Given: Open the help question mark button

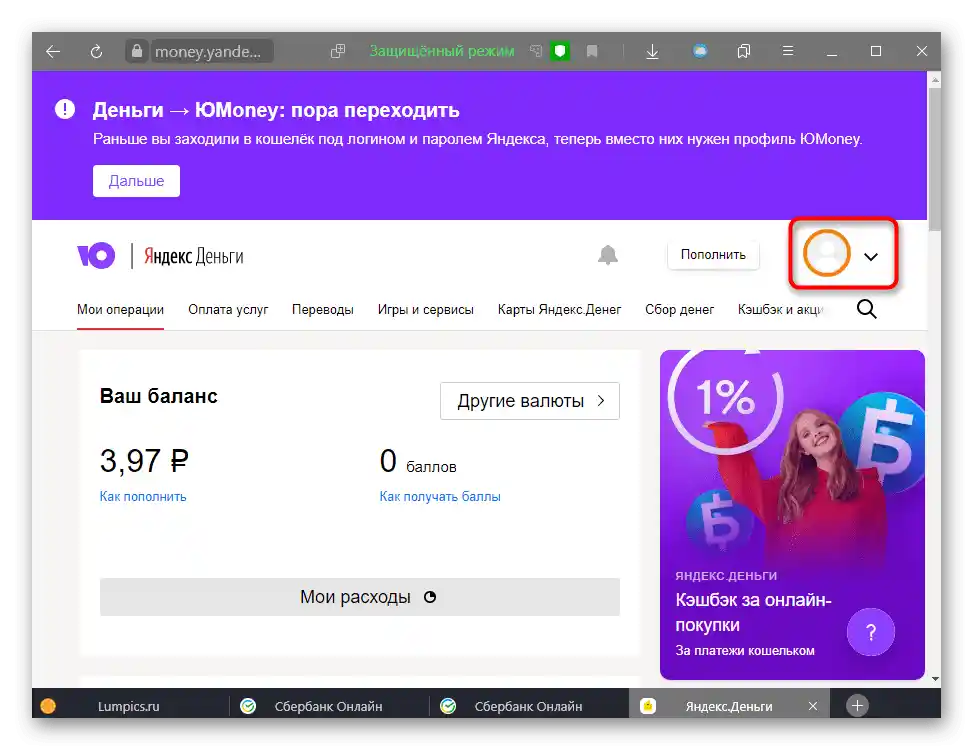Looking at the screenshot, I should coord(871,632).
